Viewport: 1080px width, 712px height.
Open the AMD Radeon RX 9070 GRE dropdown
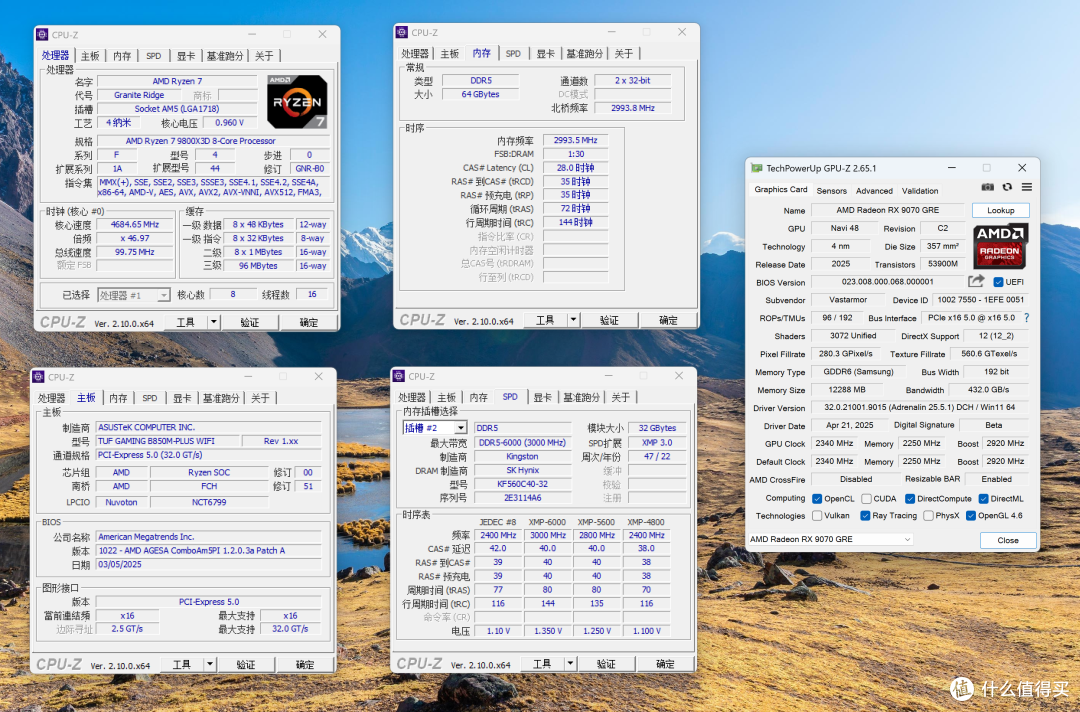(909, 539)
